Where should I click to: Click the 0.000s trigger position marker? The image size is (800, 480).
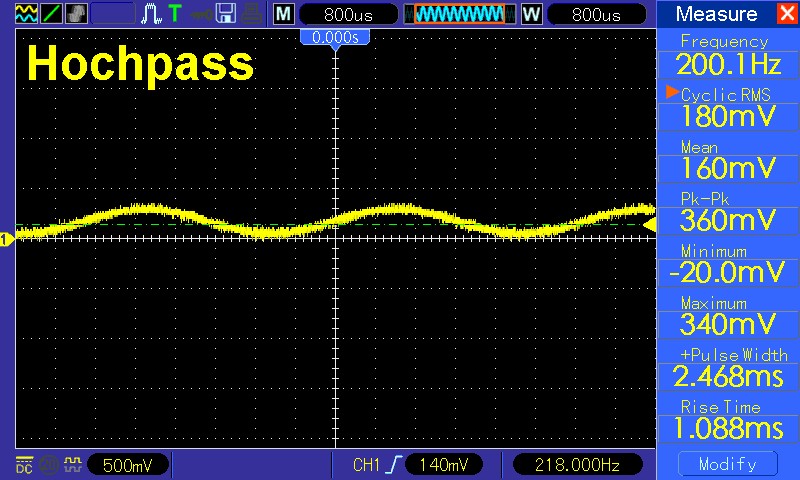pyautogui.click(x=336, y=36)
